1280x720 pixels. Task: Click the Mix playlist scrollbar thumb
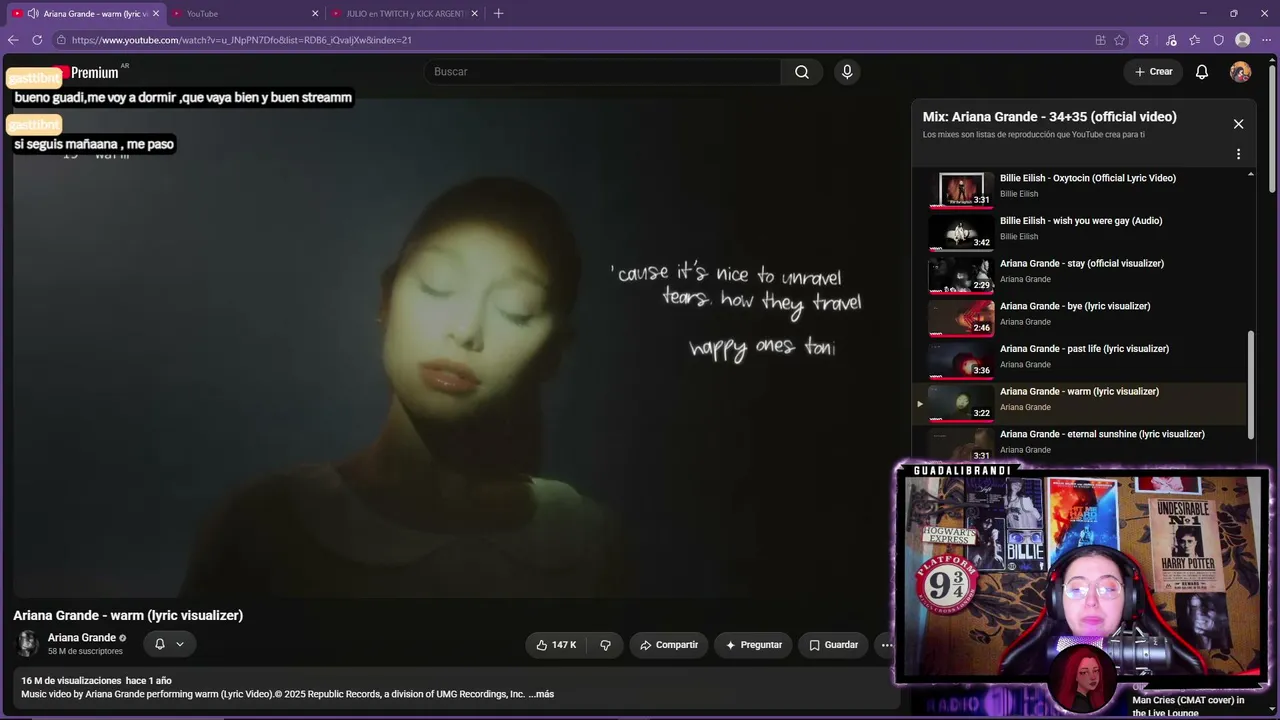coord(1250,383)
